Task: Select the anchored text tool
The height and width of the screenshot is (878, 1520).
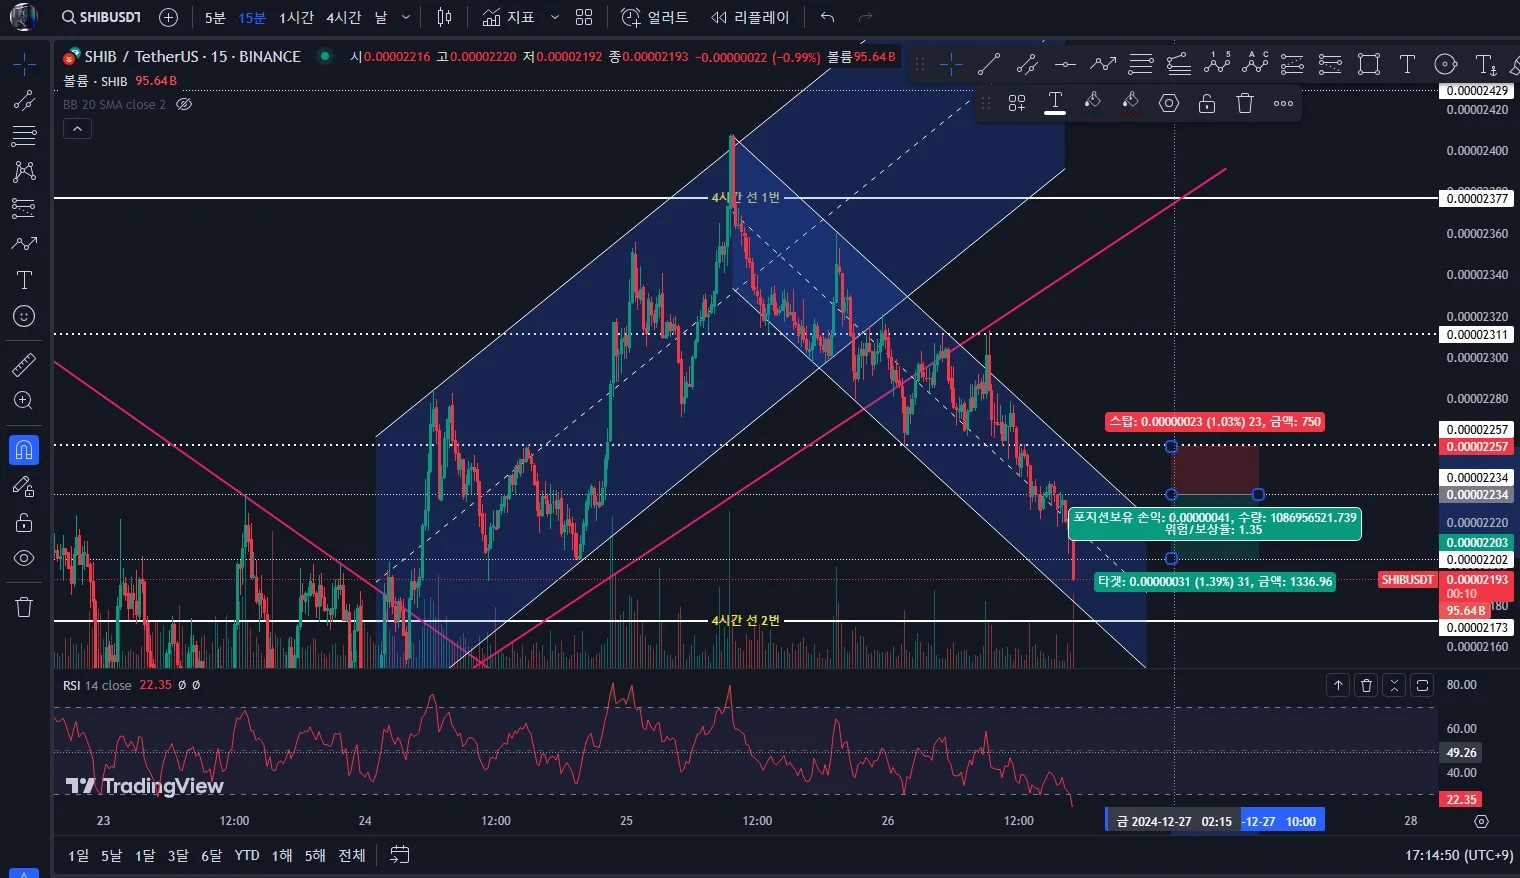Action: 1486,65
